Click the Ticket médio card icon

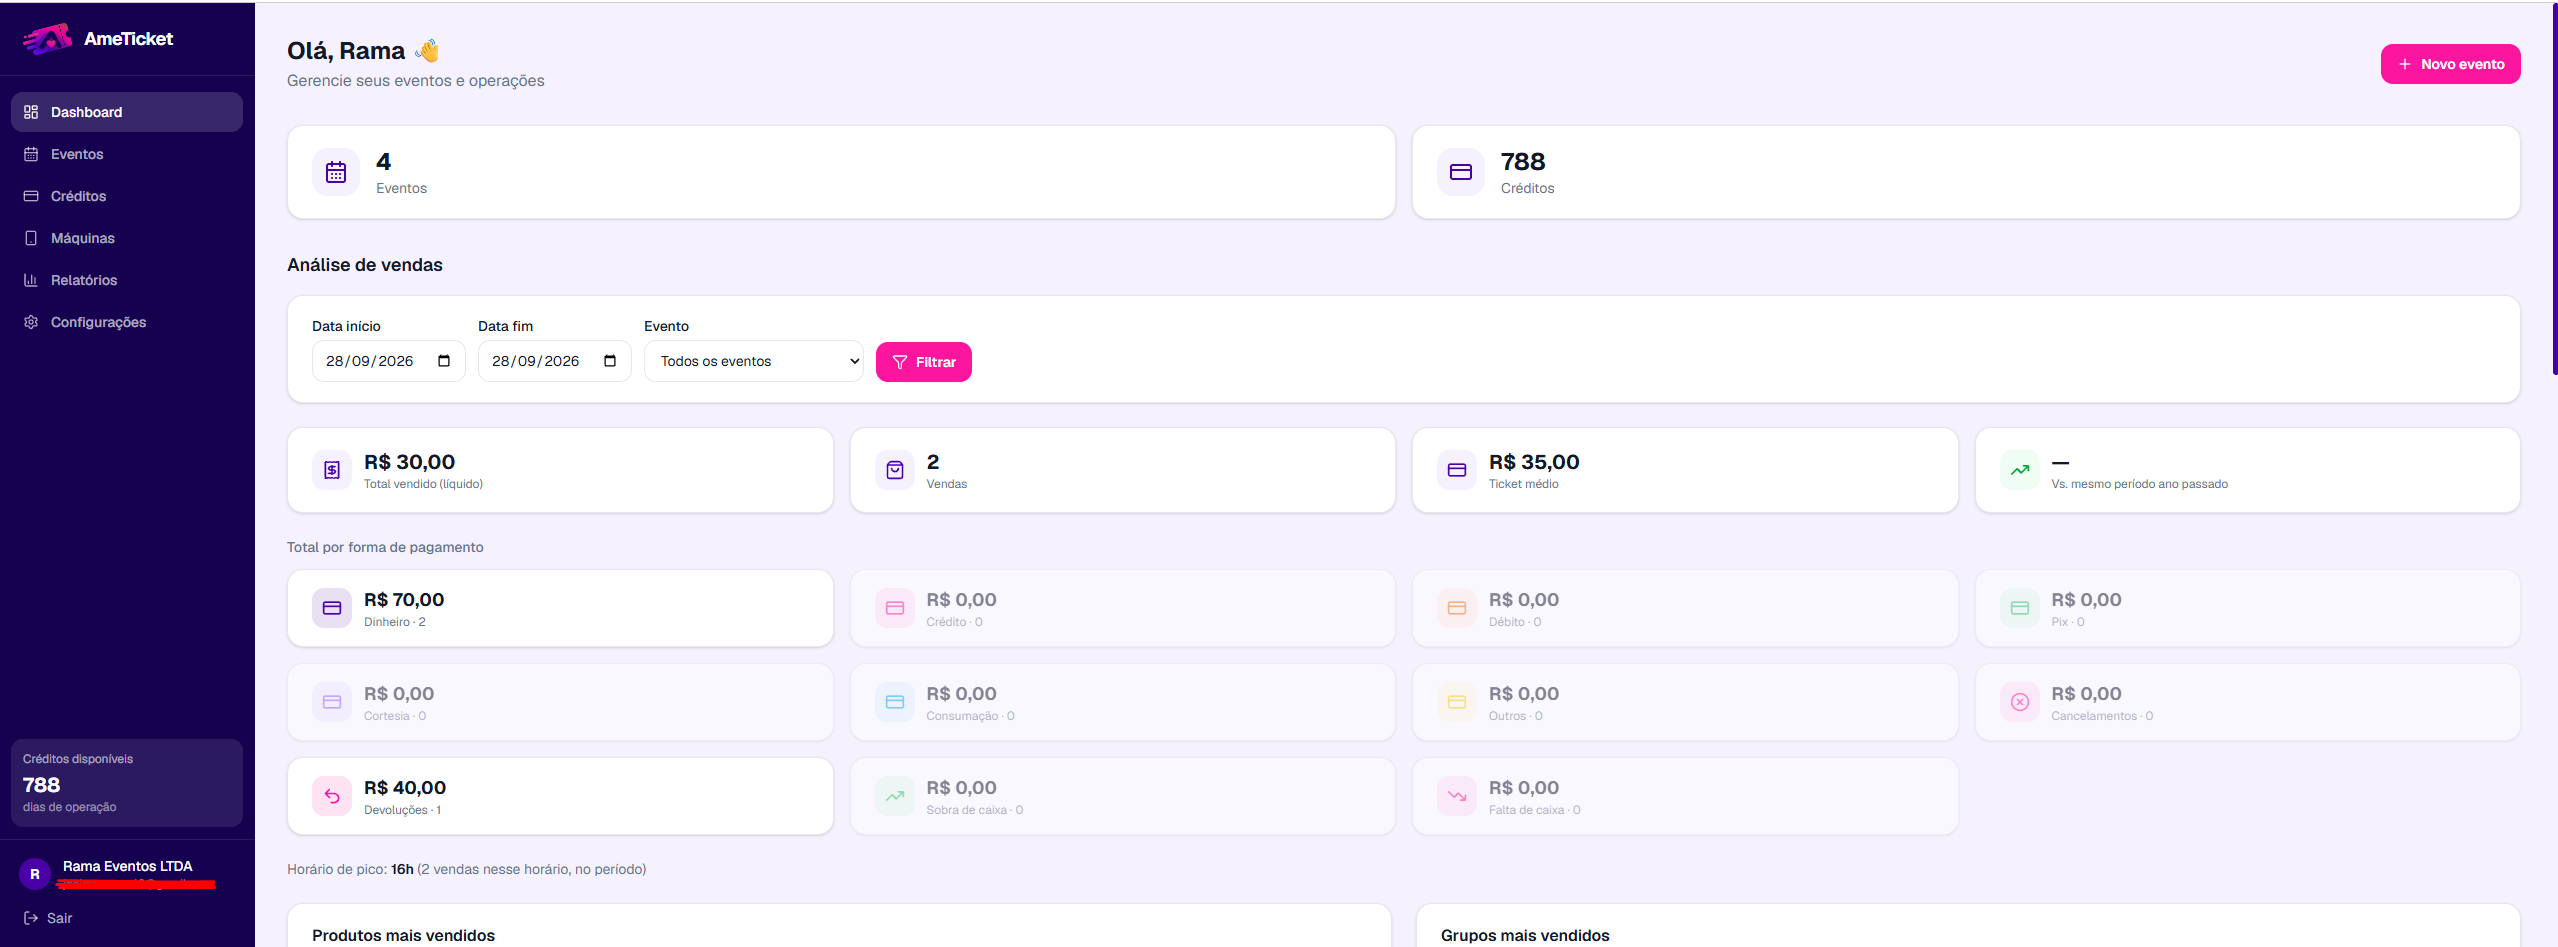pos(1457,470)
